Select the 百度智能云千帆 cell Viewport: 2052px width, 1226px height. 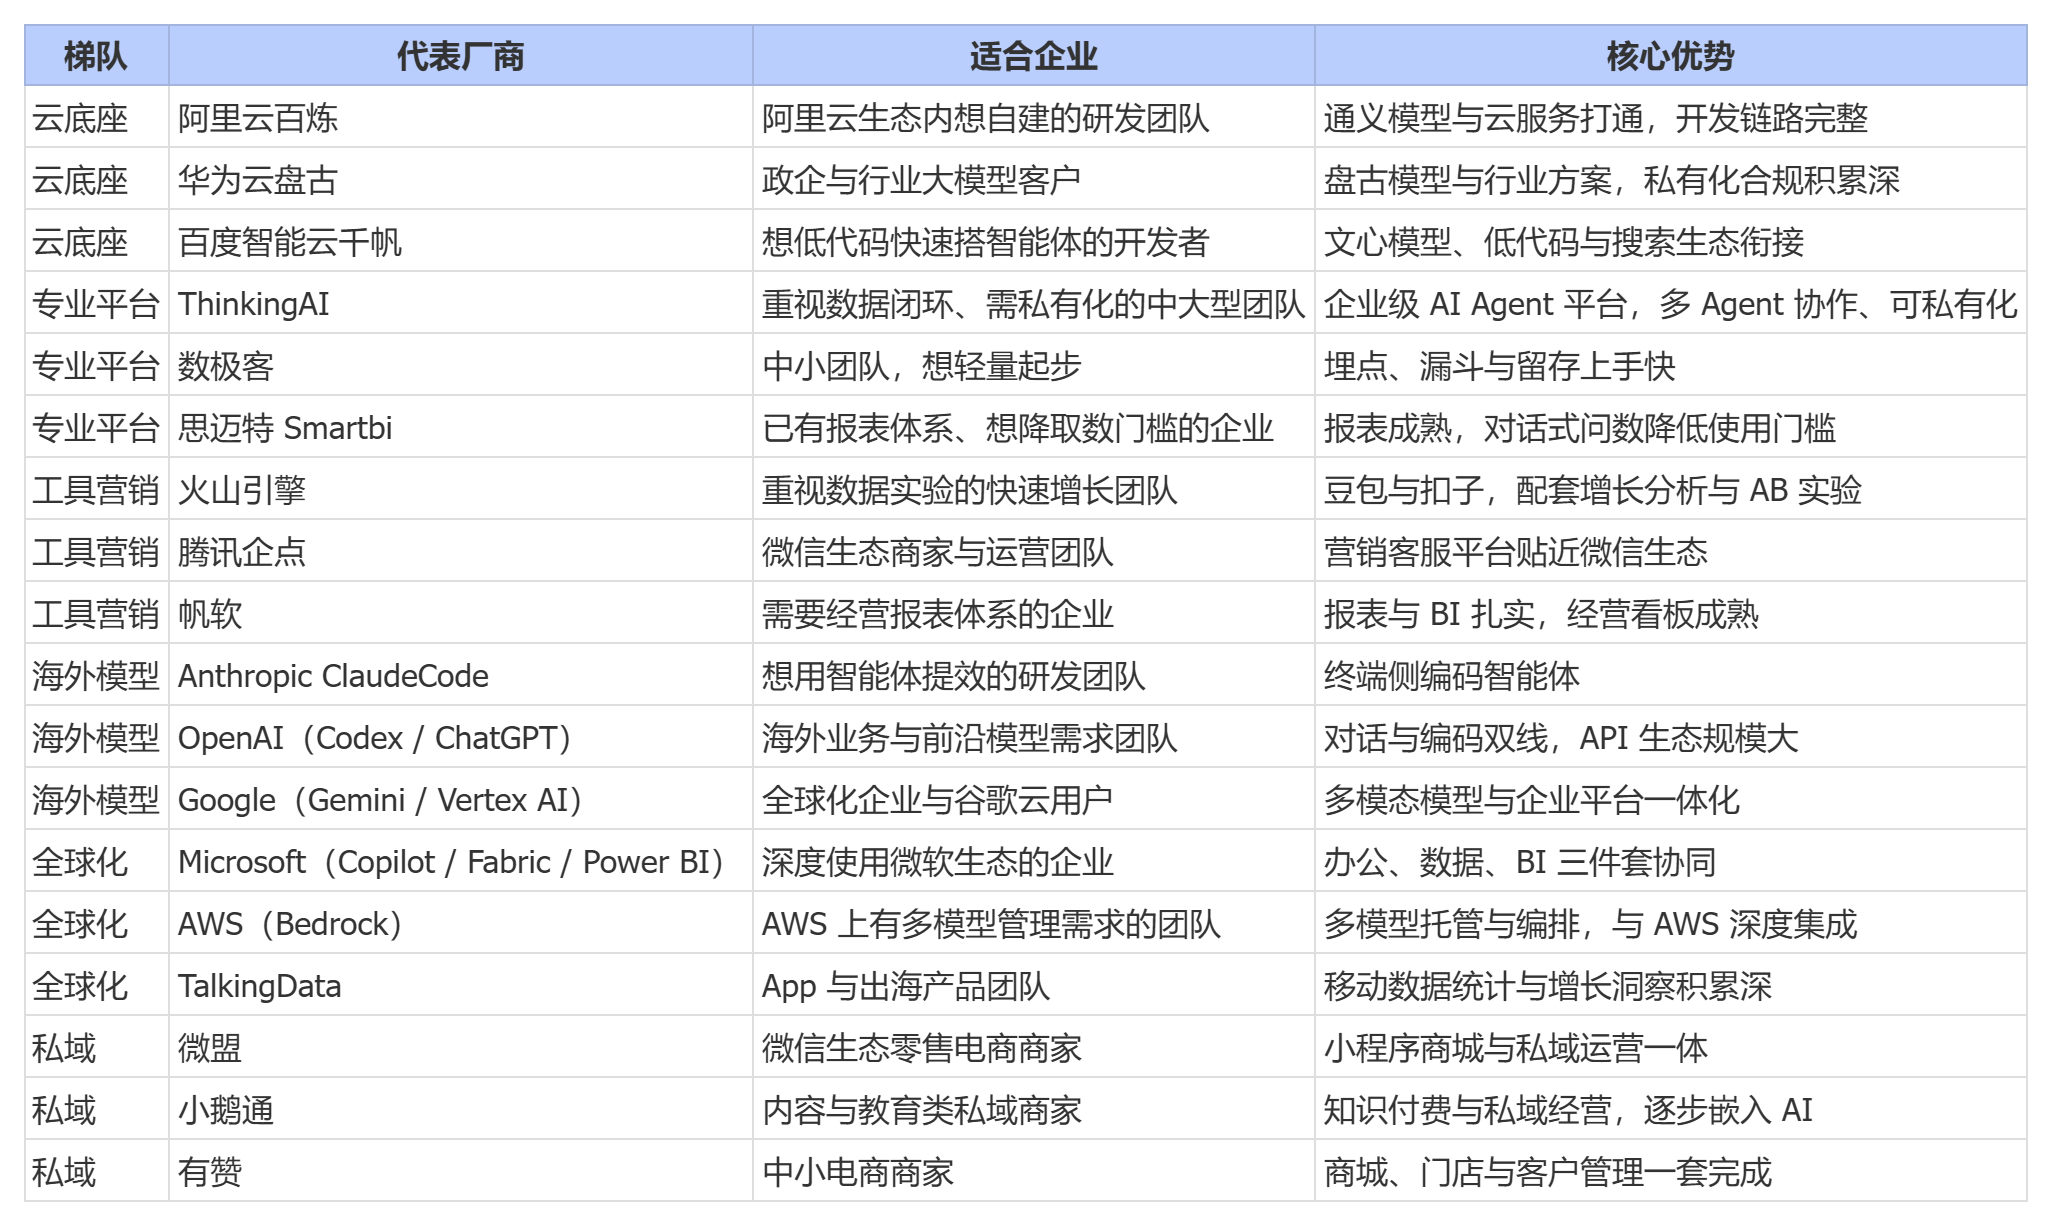pyautogui.click(x=461, y=241)
